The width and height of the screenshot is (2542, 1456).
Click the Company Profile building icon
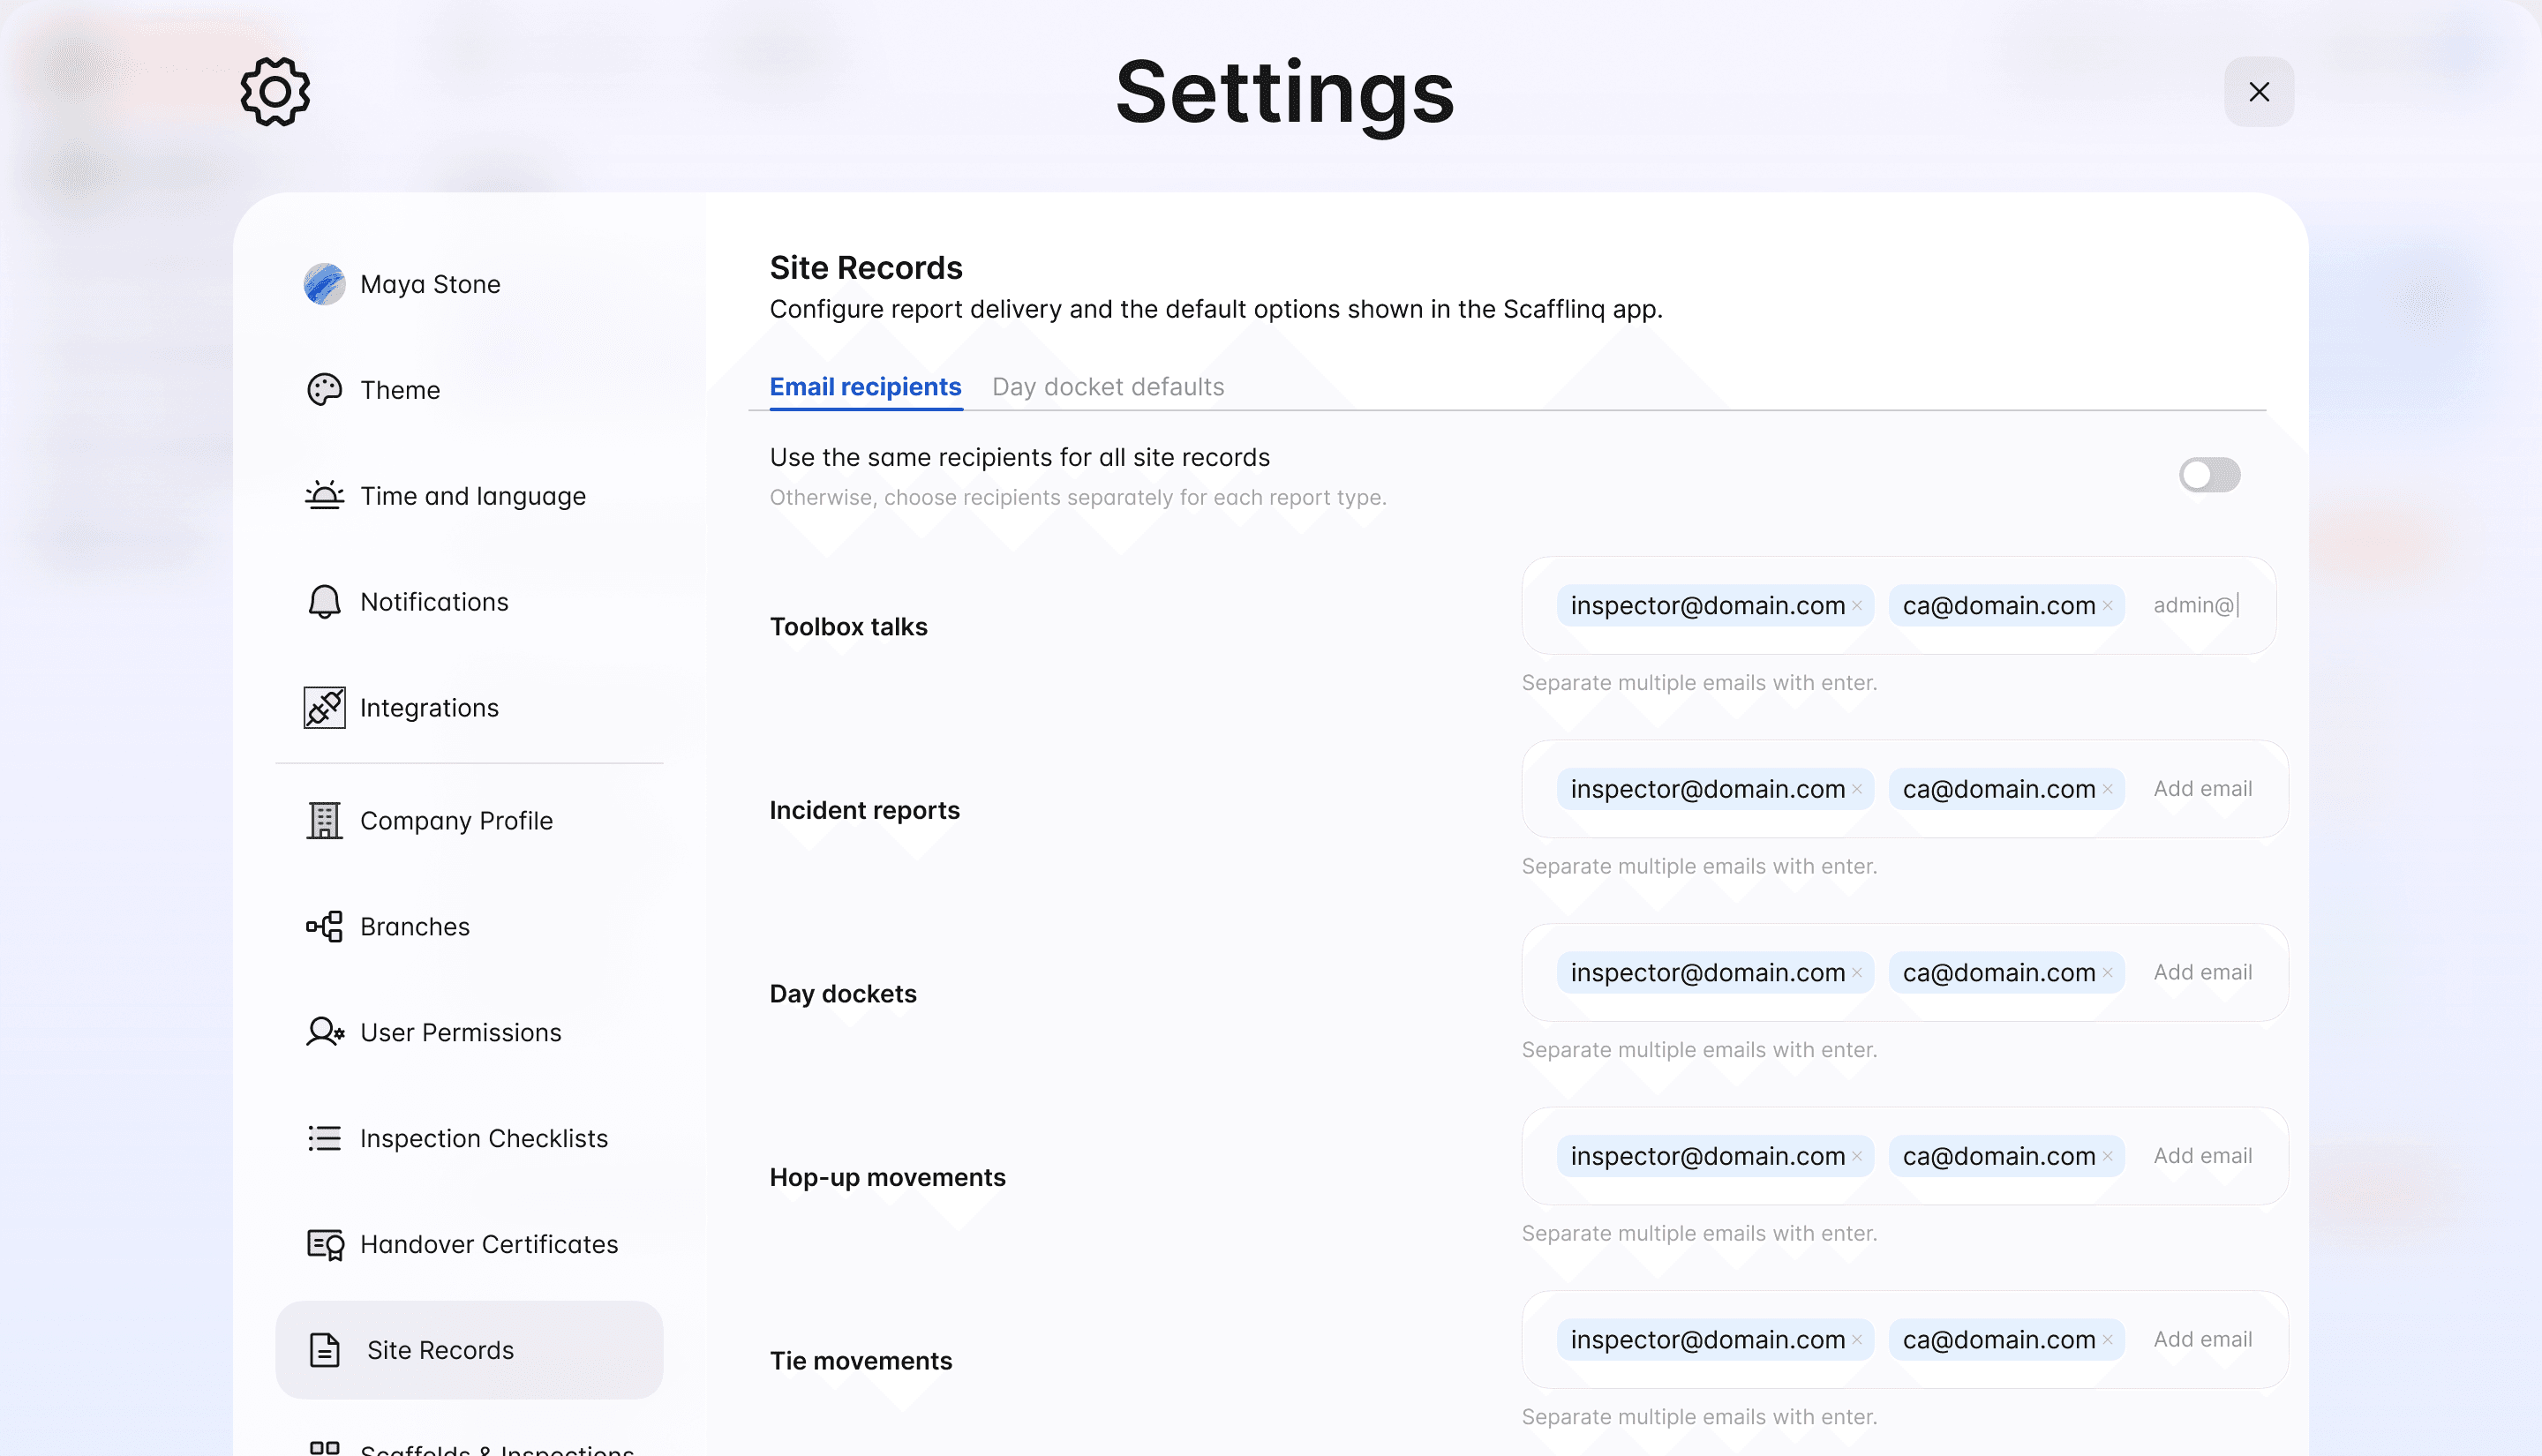tap(324, 821)
